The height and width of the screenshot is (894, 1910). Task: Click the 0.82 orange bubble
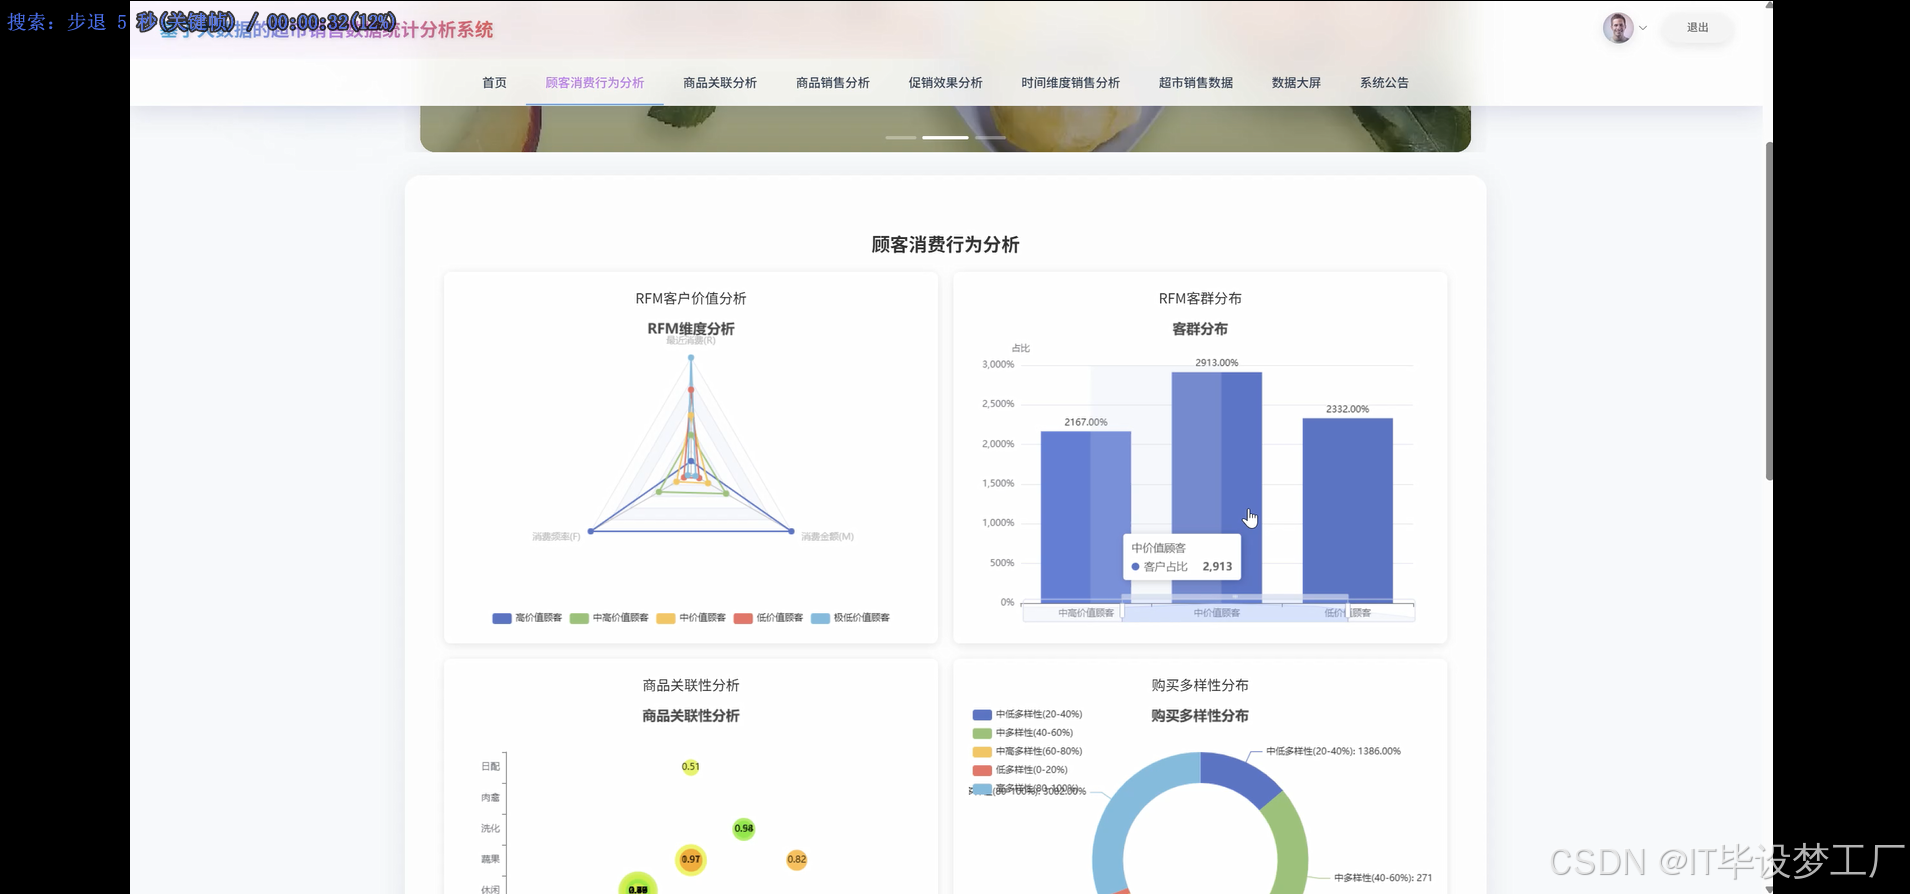pyautogui.click(x=796, y=859)
